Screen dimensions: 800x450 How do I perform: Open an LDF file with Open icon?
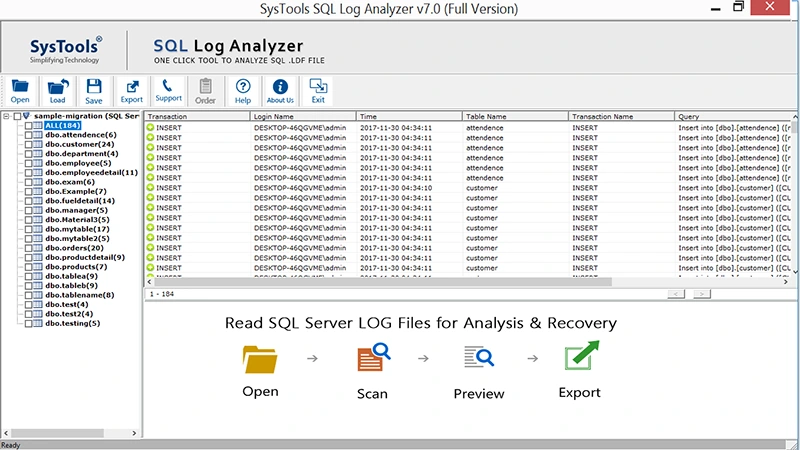(x=20, y=91)
